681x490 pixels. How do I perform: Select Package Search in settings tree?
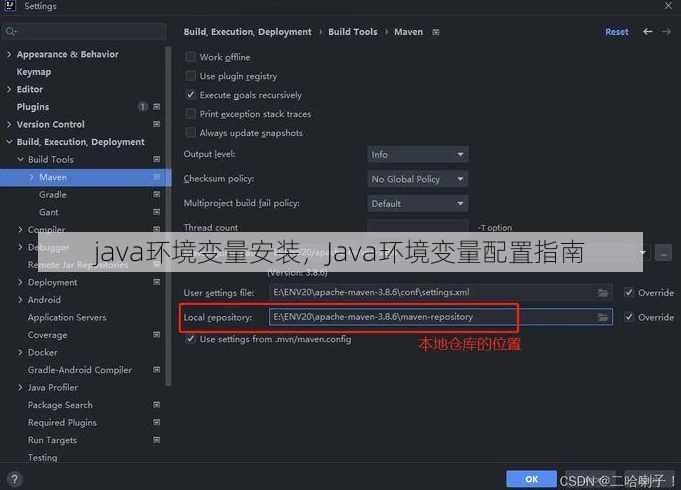60,405
